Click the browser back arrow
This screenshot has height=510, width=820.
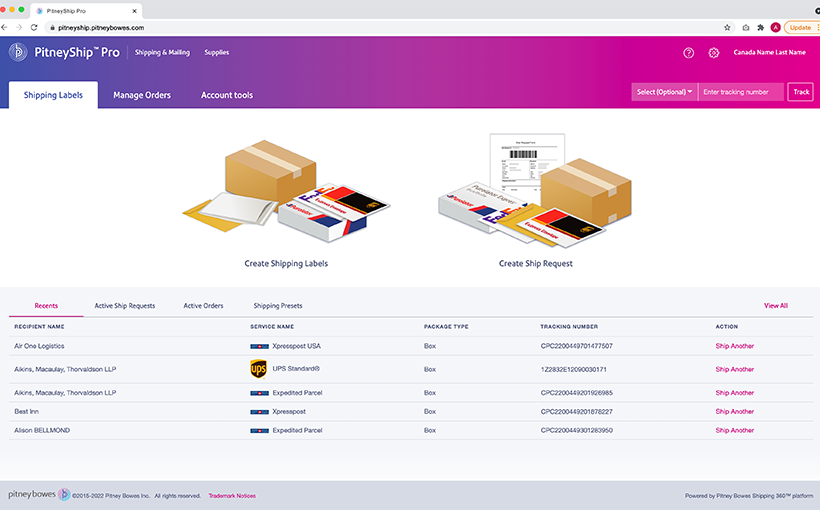pos(4,27)
